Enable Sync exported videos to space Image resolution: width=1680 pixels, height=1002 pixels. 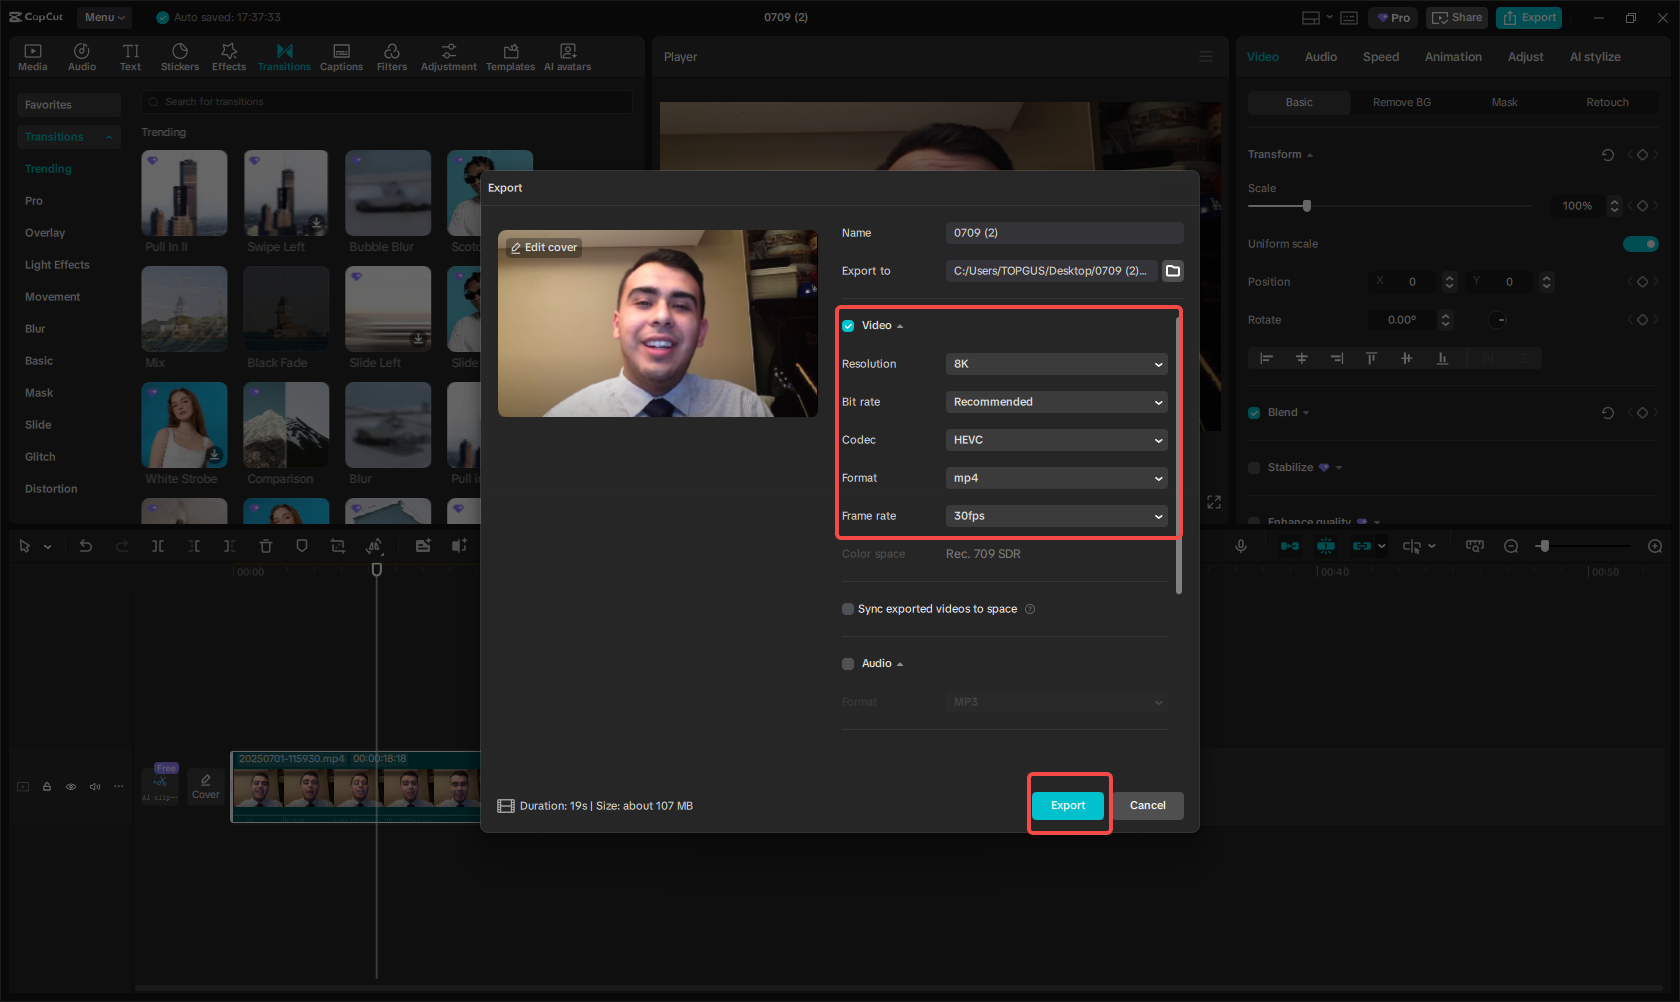[847, 608]
